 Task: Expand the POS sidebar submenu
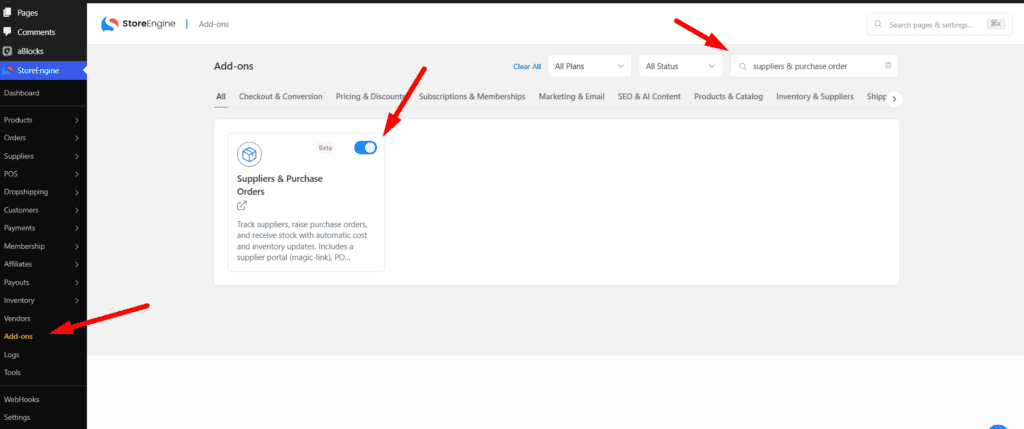pyautogui.click(x=77, y=174)
